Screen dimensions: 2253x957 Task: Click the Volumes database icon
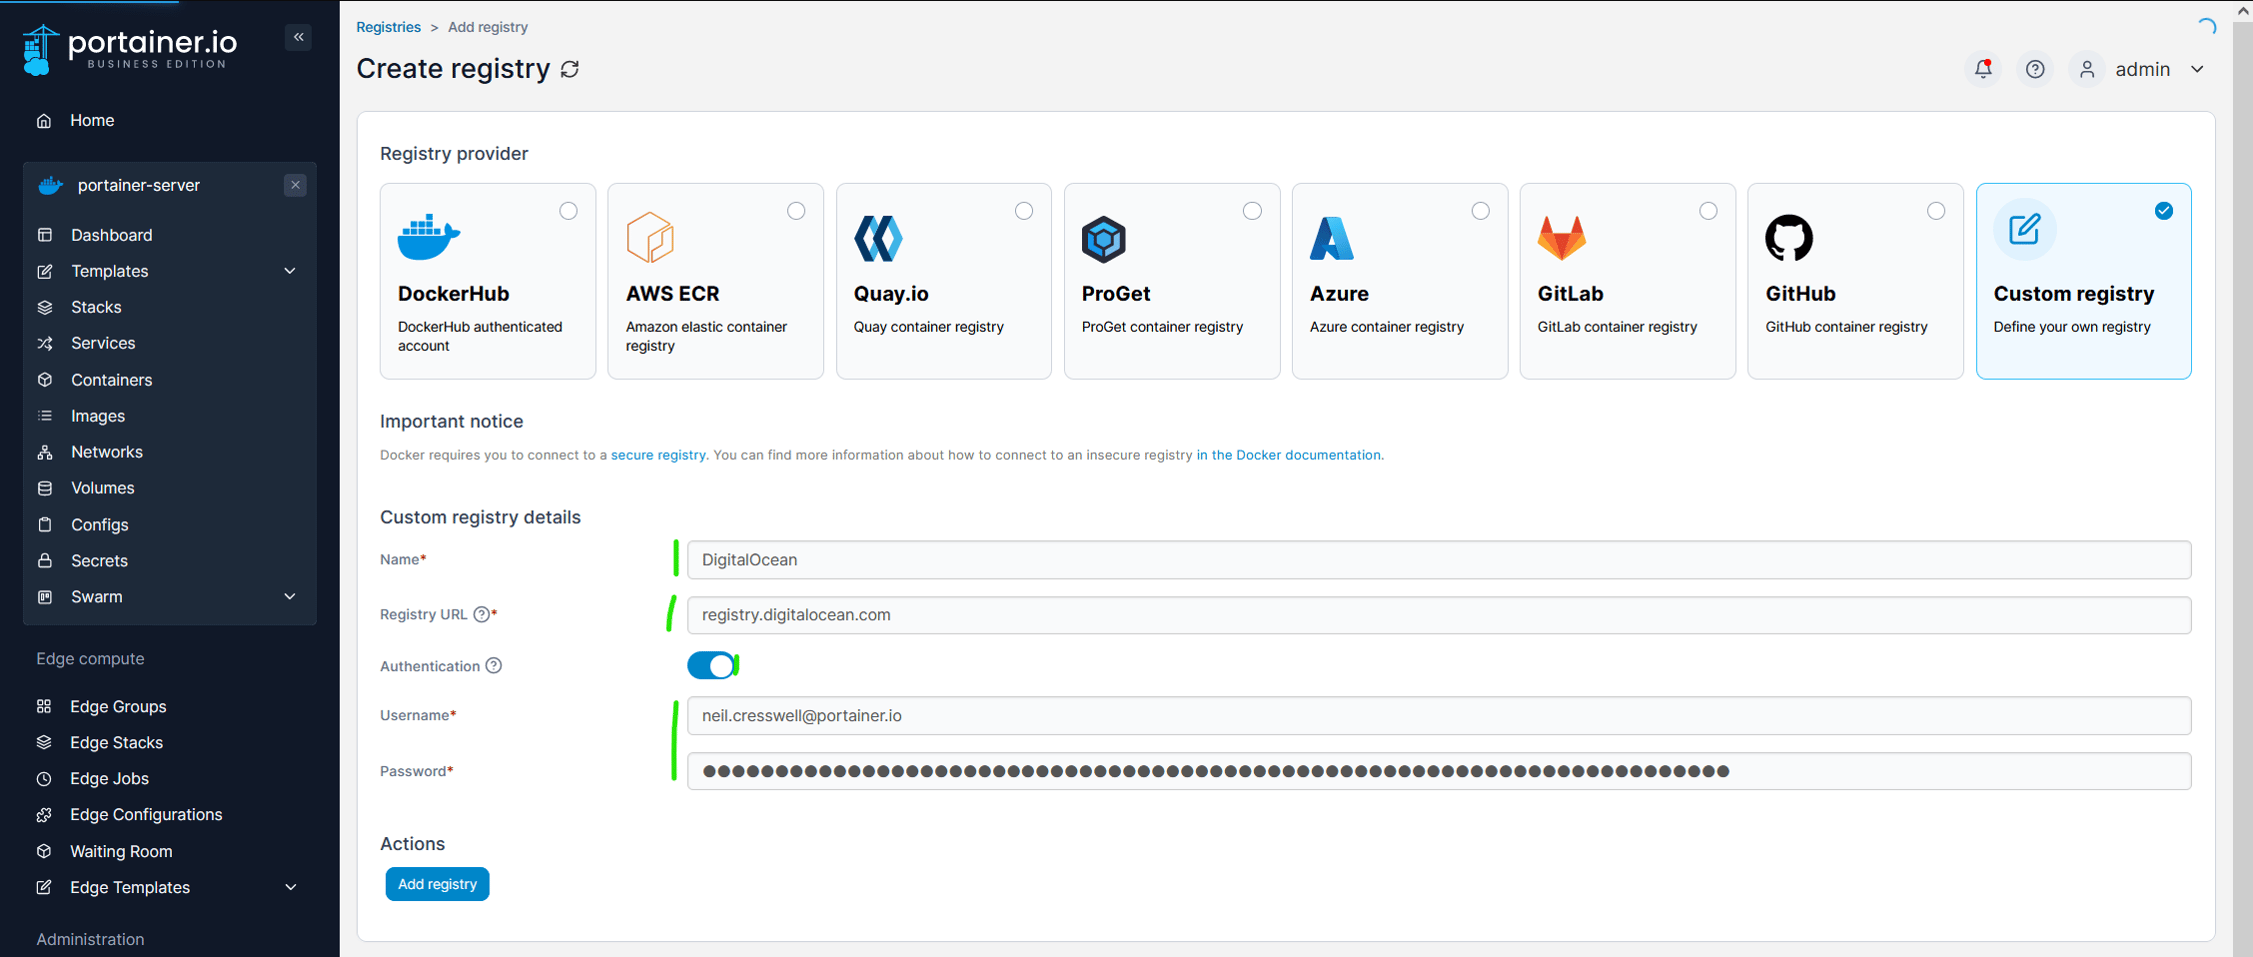point(45,488)
